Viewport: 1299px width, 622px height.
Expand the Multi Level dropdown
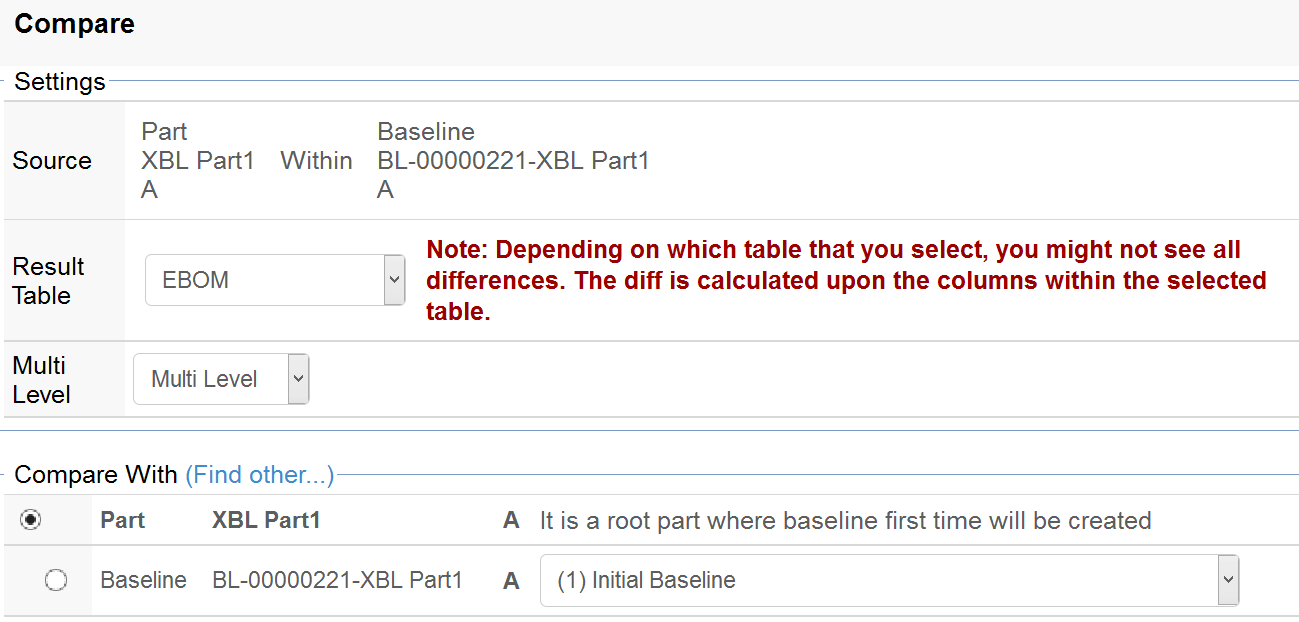221,379
